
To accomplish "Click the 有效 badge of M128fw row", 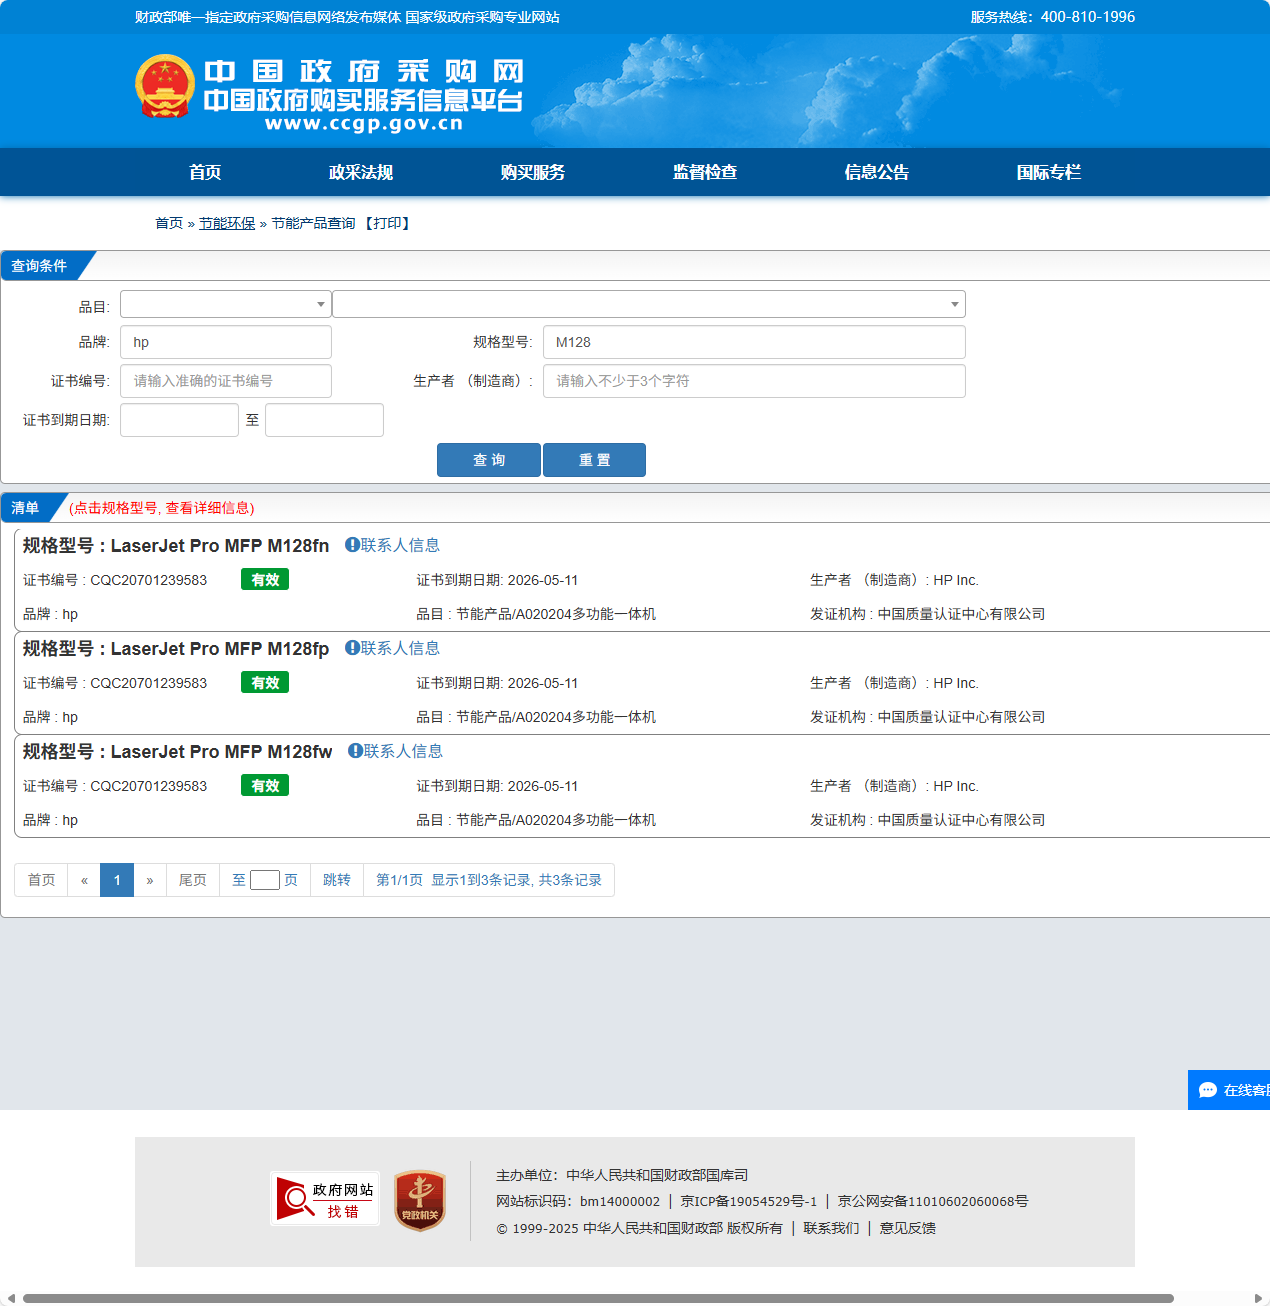I will click(265, 785).
